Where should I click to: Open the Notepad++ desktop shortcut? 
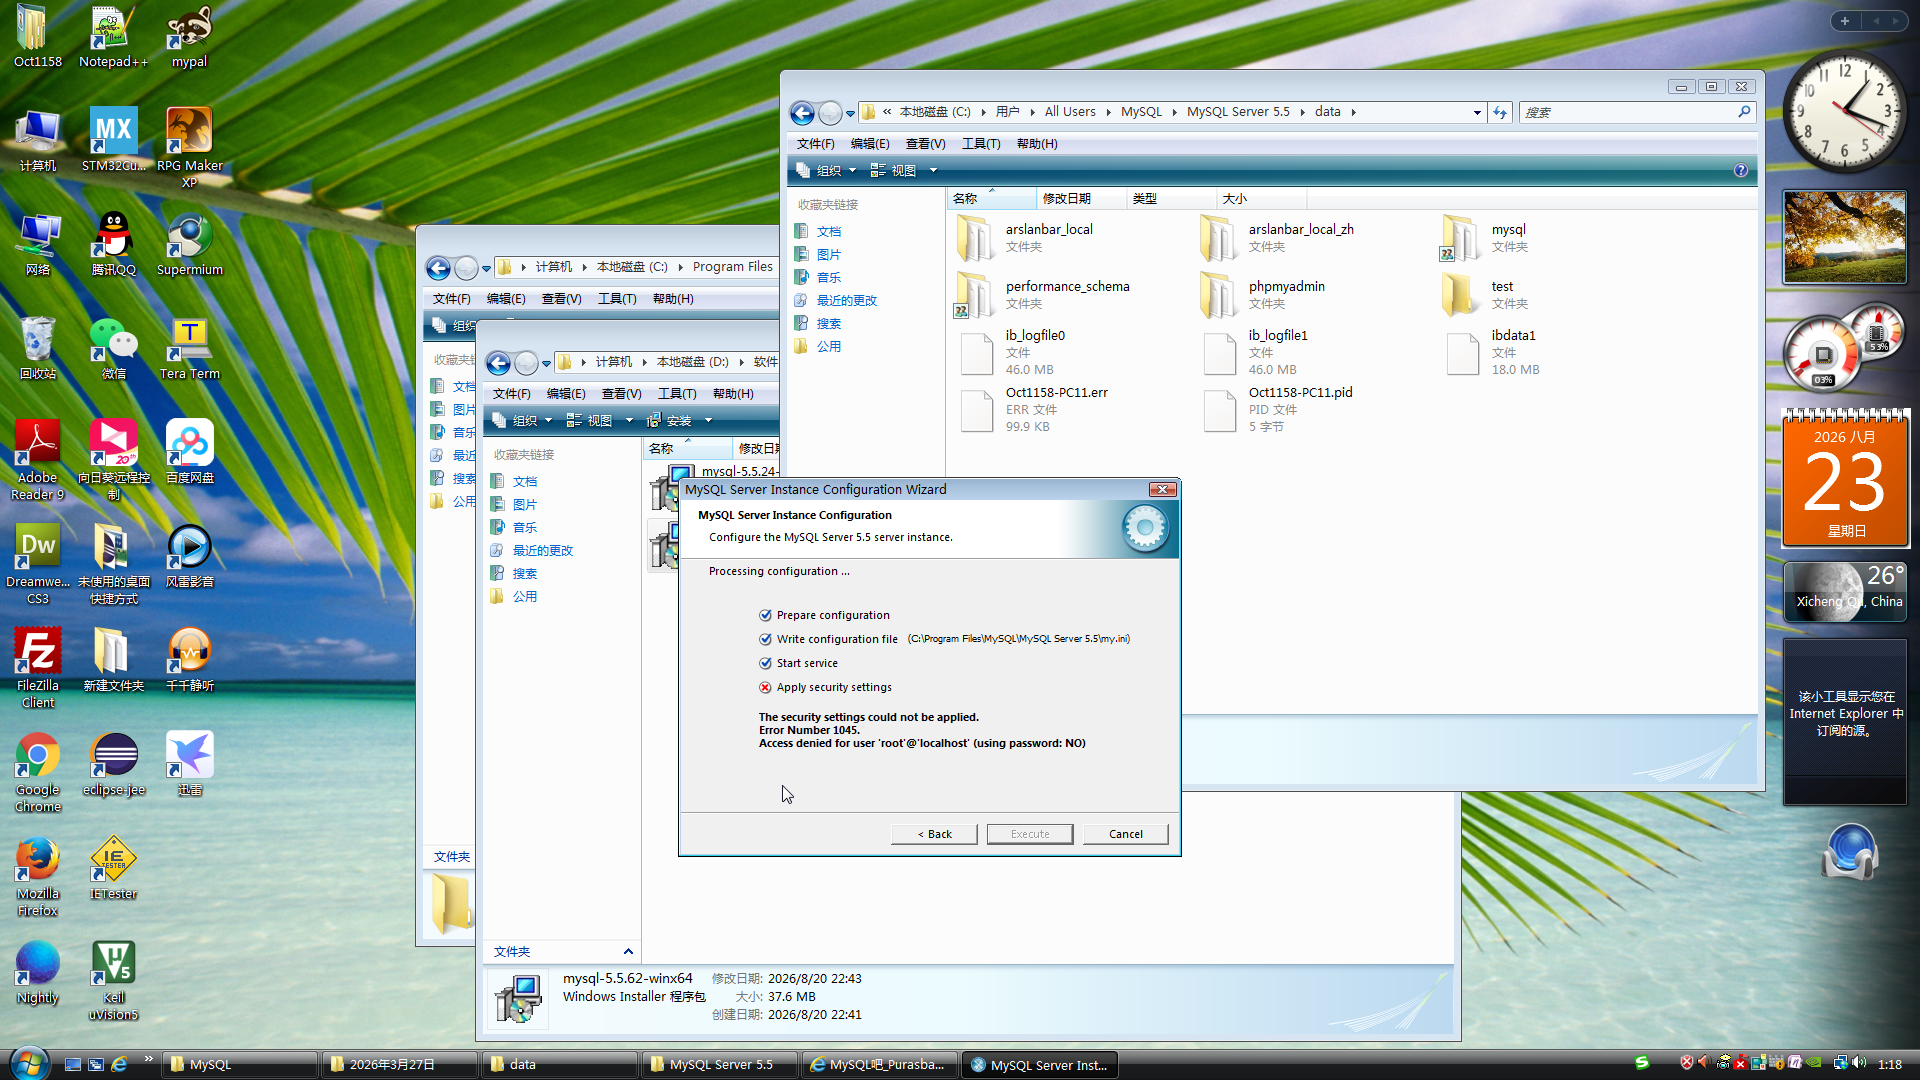pyautogui.click(x=113, y=36)
